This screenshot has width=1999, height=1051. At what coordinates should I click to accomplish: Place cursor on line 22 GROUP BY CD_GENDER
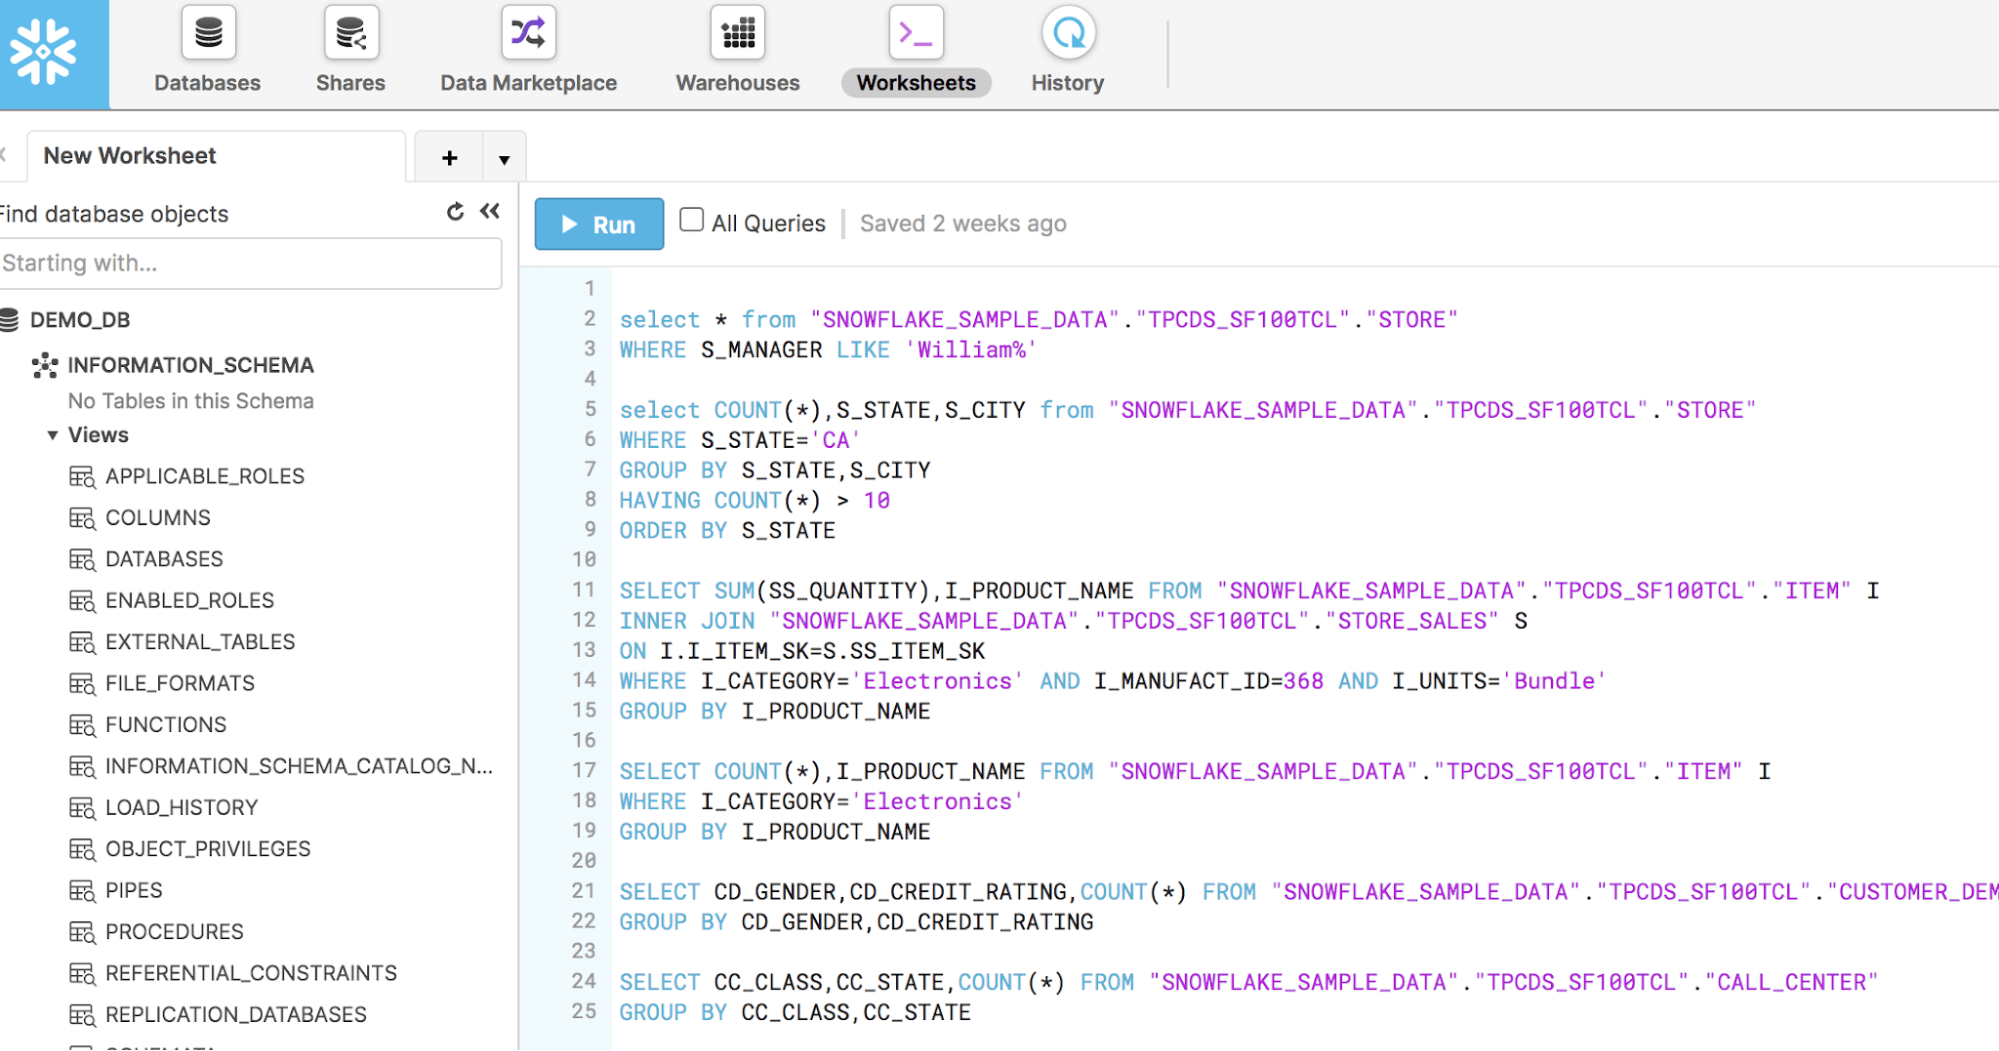click(856, 922)
